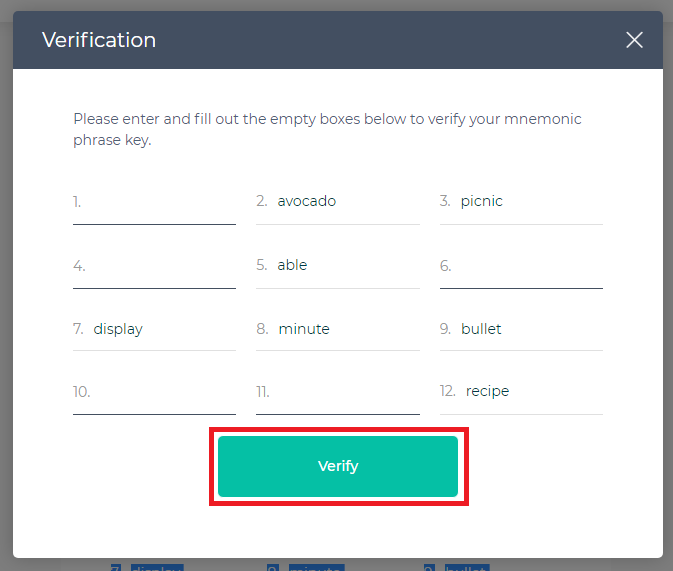Click the number label "5." before able
Screen dimensions: 673x571
(262, 265)
